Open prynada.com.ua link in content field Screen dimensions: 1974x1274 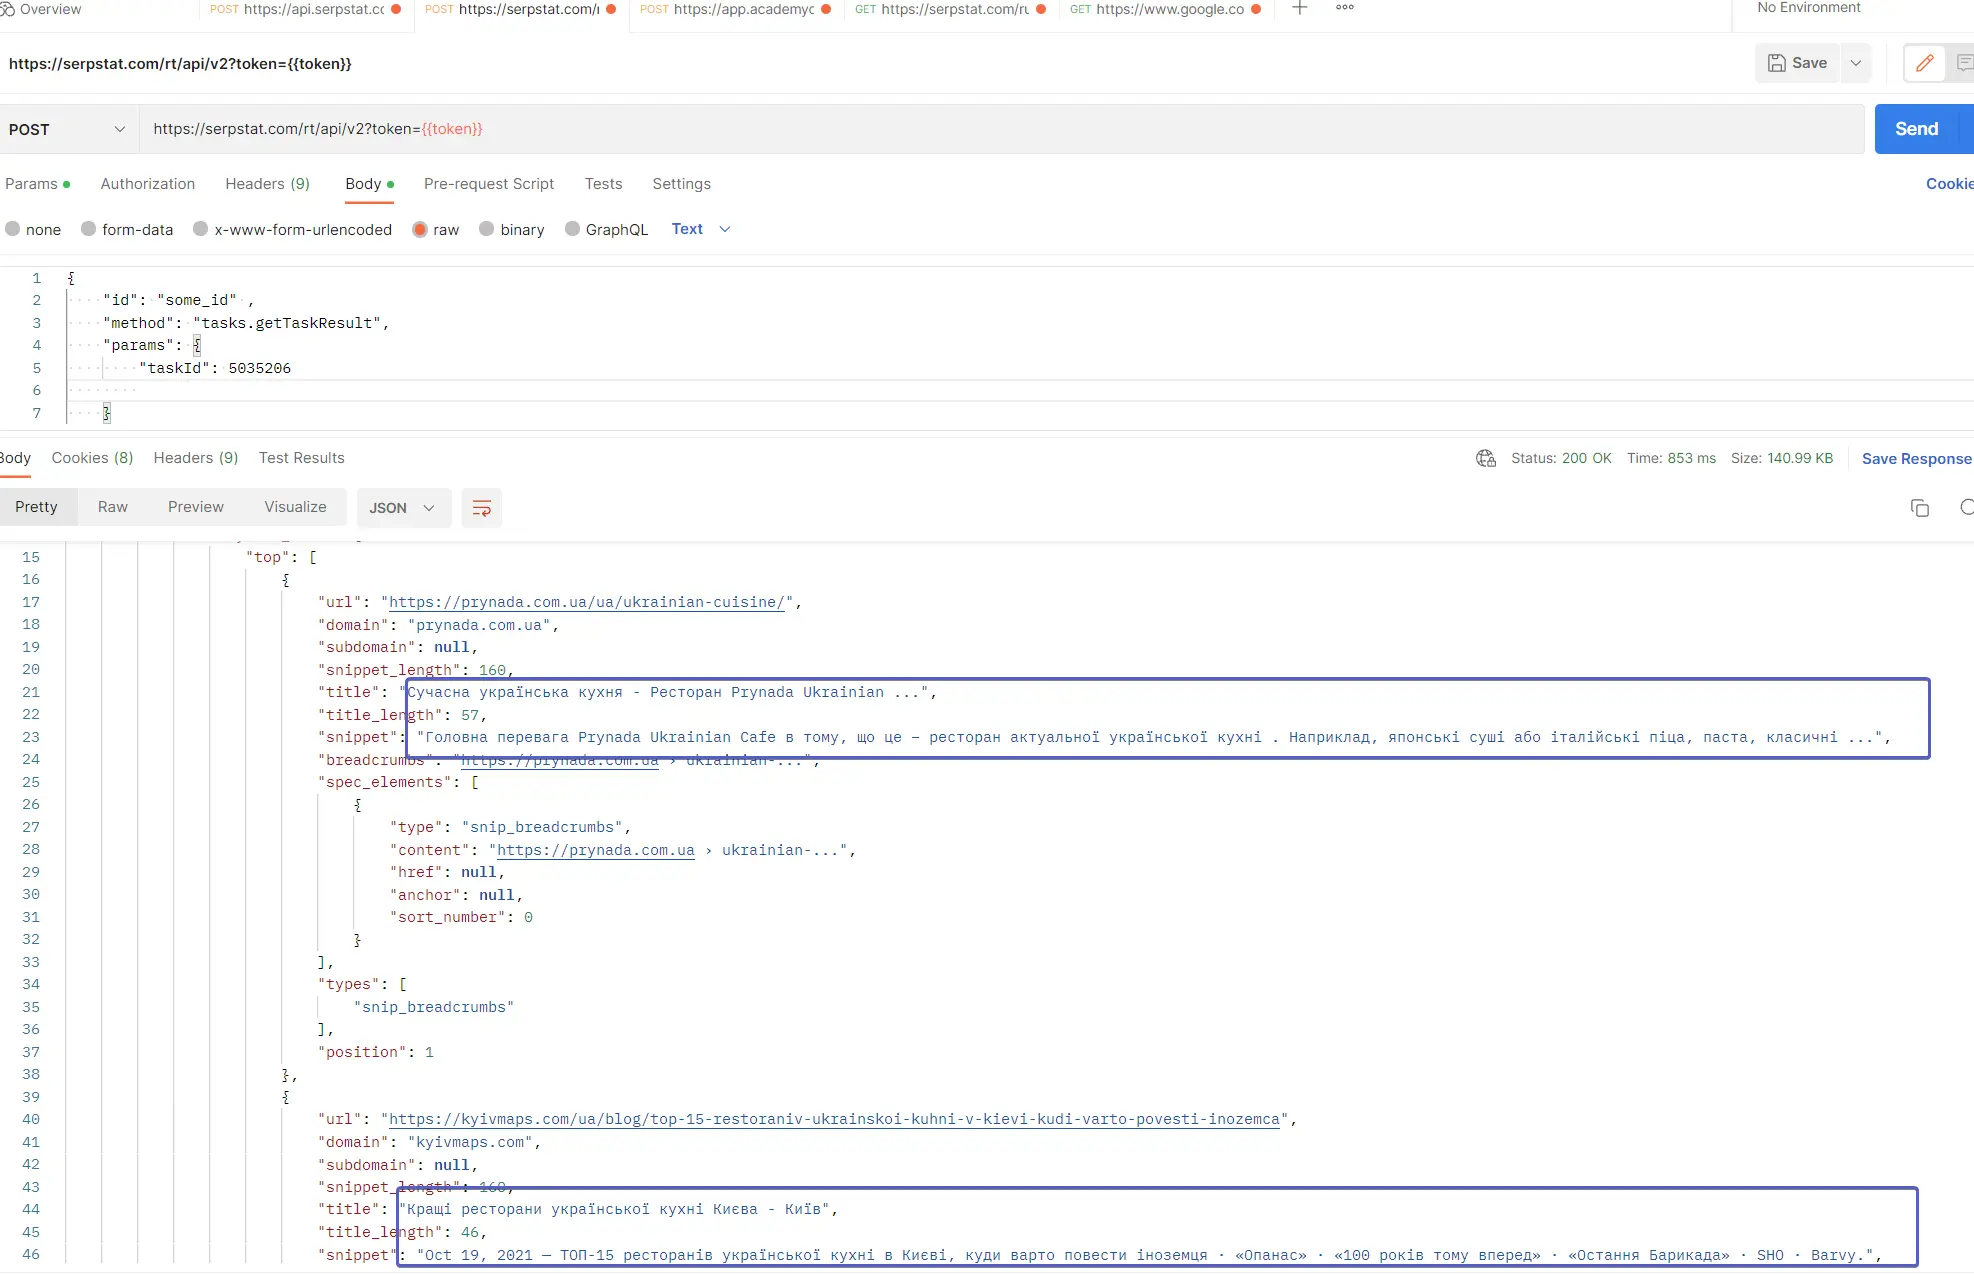click(596, 850)
